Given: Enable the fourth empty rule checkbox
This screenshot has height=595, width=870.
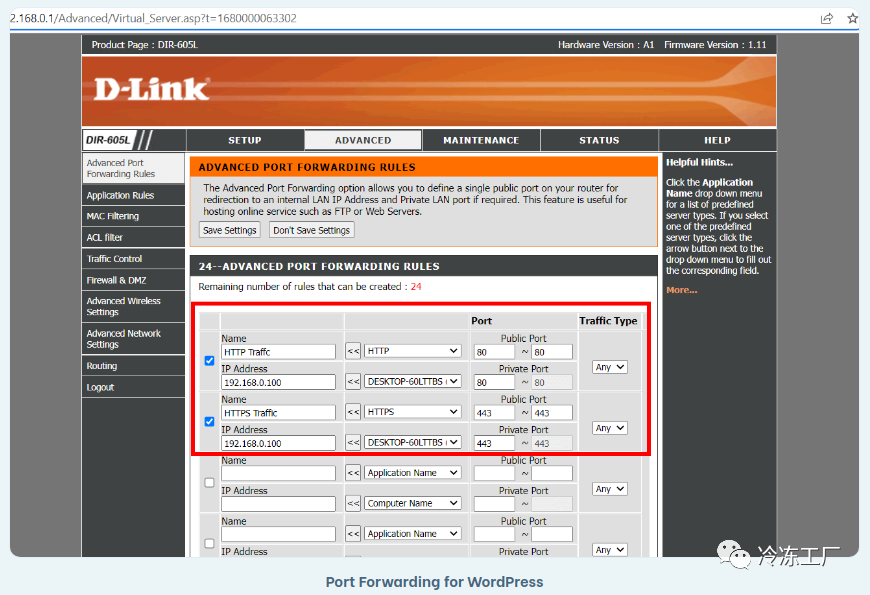Looking at the screenshot, I should [209, 543].
